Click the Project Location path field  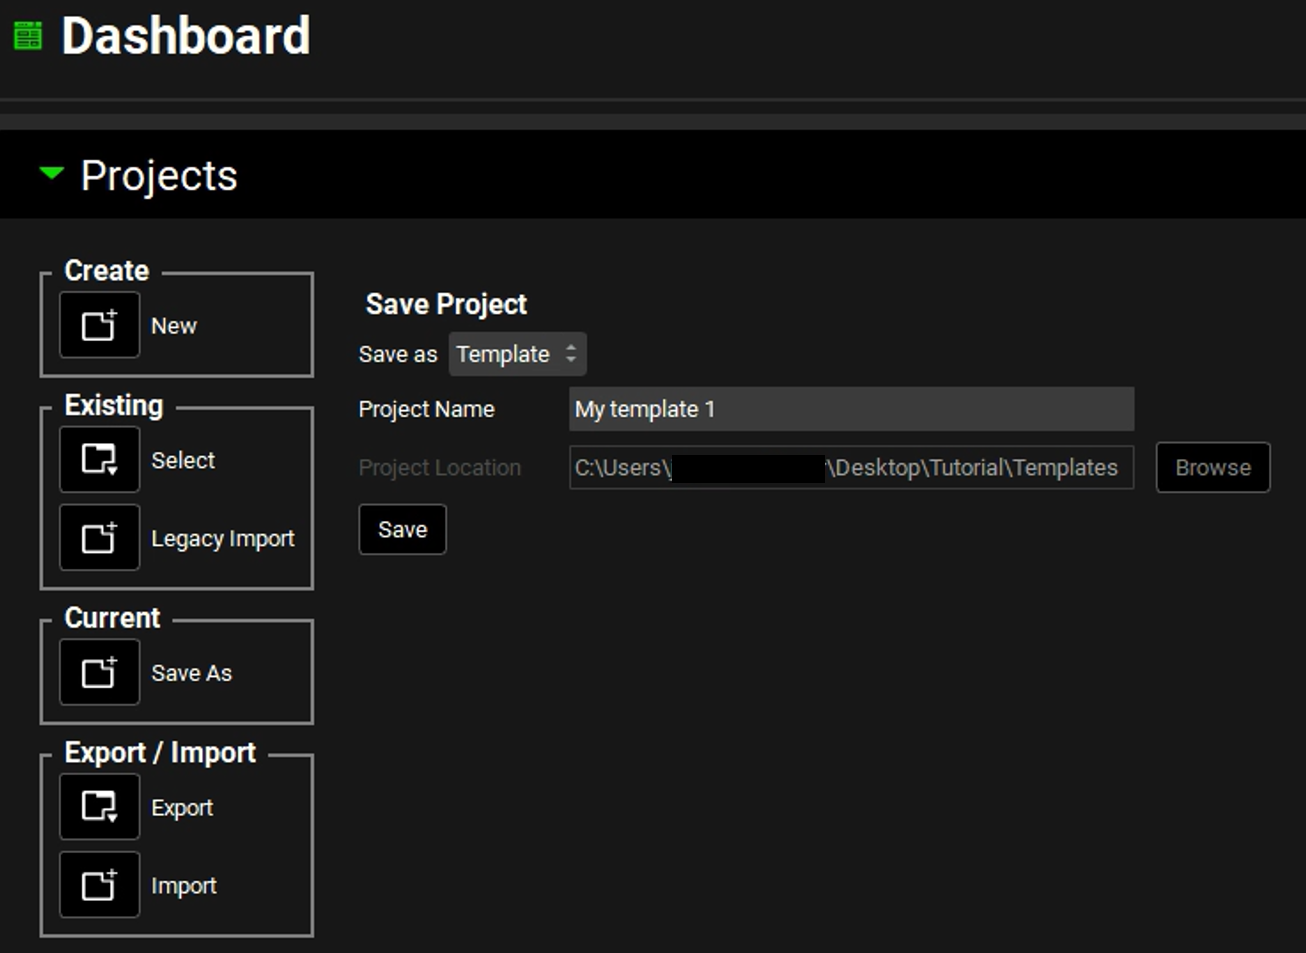[x=850, y=468]
